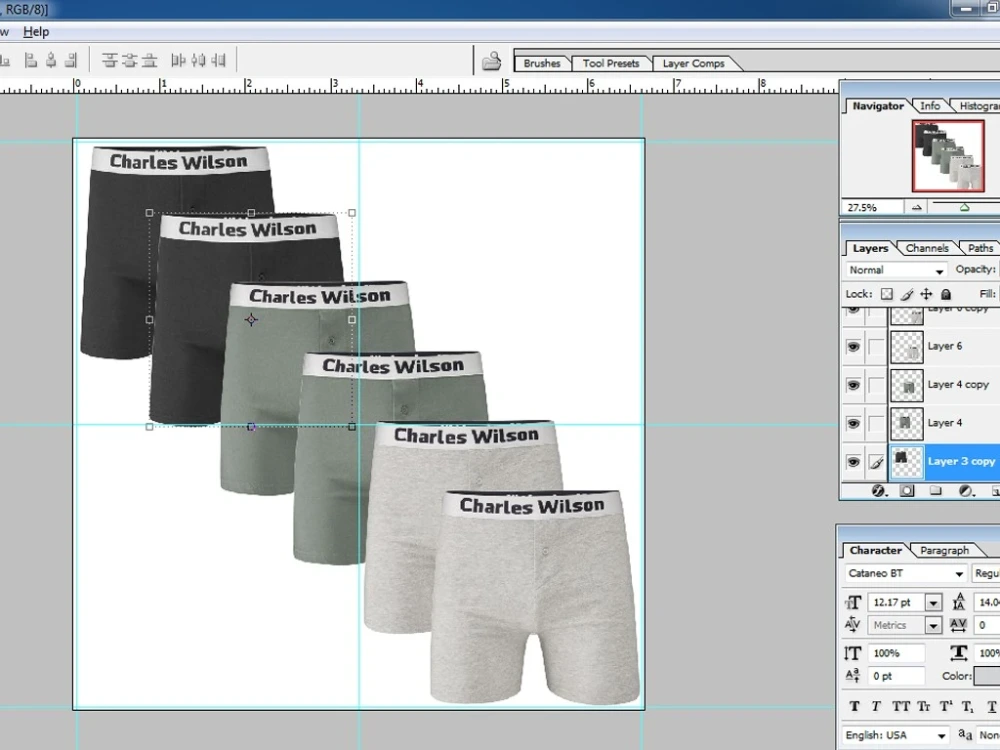Hide Layer 6 using eye icon
The image size is (1000, 750).
[x=853, y=346]
